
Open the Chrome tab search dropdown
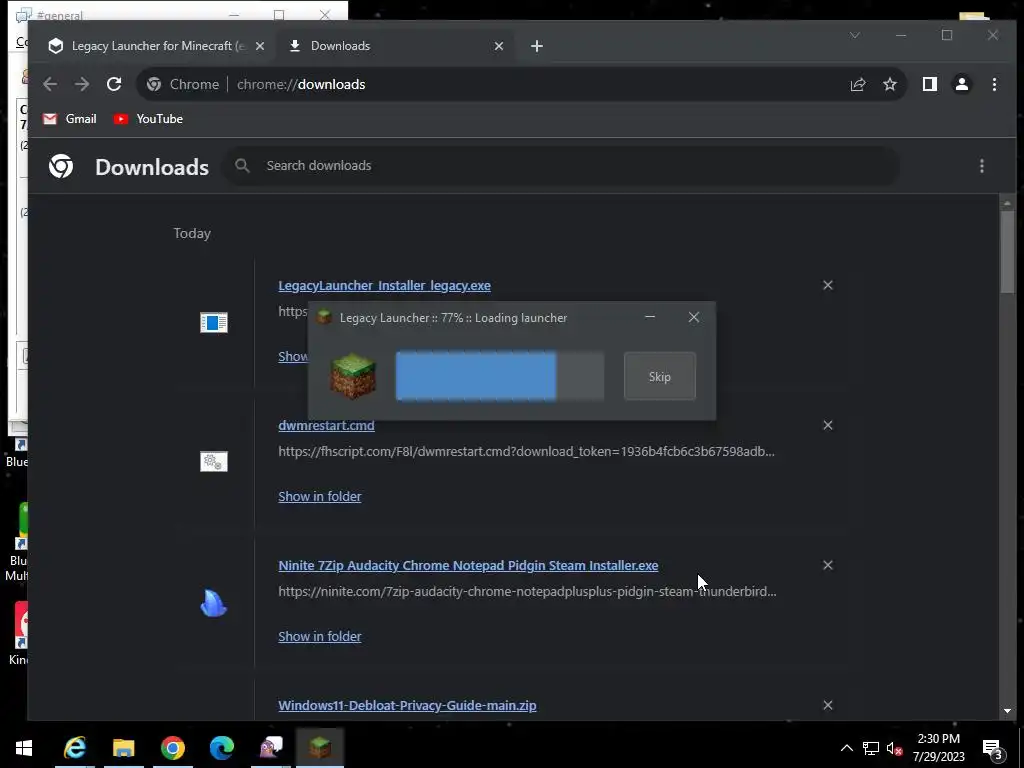(x=855, y=35)
